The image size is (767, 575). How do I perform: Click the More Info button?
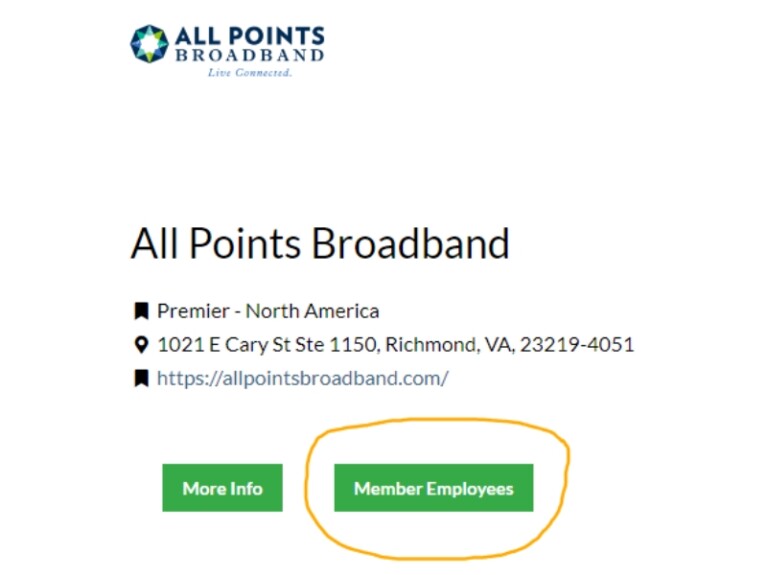pos(223,488)
